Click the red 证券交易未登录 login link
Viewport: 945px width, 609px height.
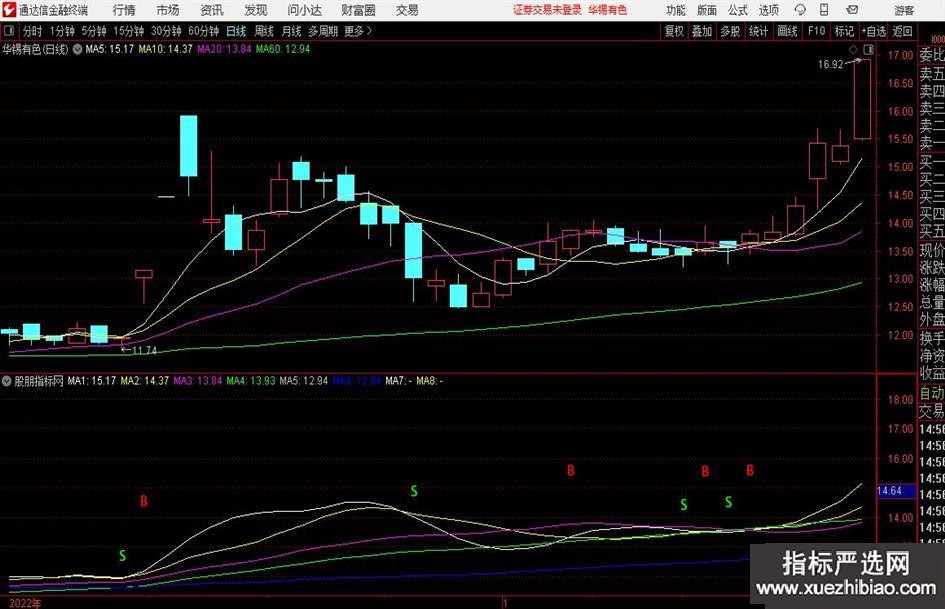click(547, 10)
